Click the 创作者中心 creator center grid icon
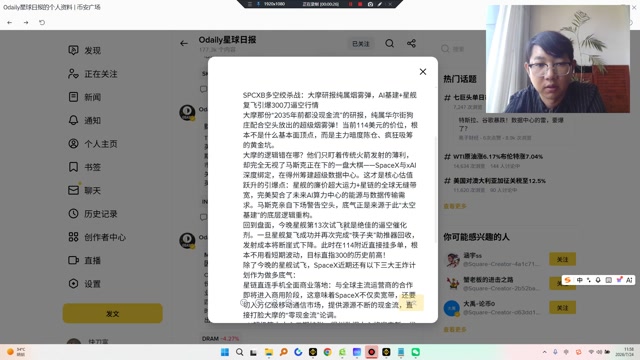640x360 pixels. pyautogui.click(x=73, y=237)
